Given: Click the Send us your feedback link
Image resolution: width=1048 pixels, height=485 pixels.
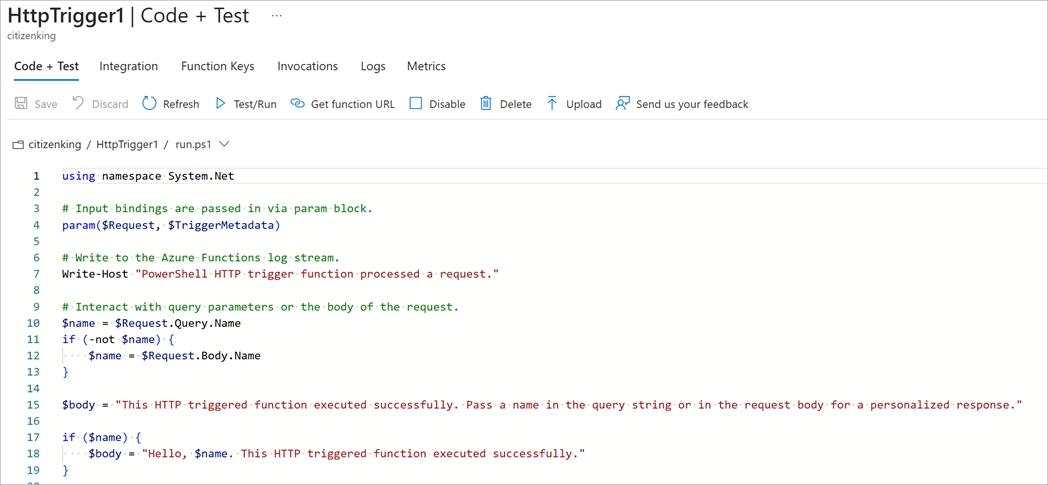Looking at the screenshot, I should 692,104.
